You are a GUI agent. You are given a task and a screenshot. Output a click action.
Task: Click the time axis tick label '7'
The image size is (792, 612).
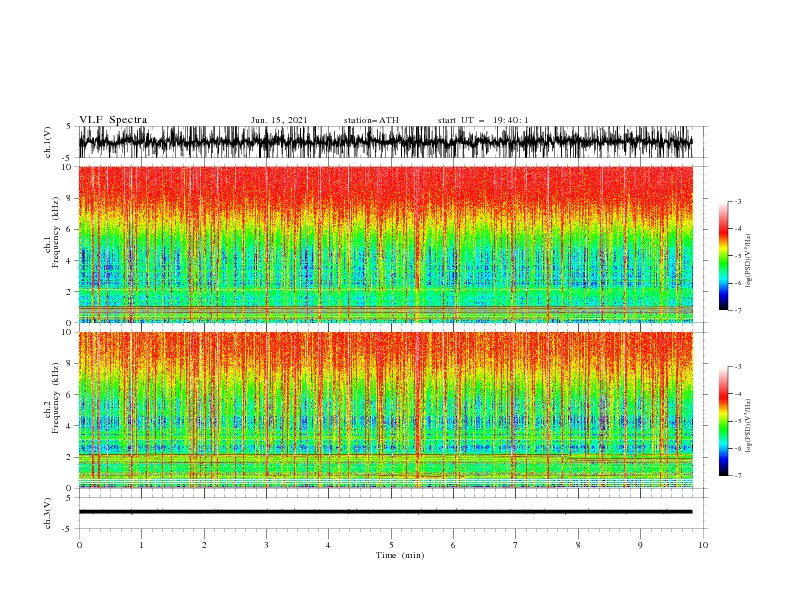click(x=516, y=545)
